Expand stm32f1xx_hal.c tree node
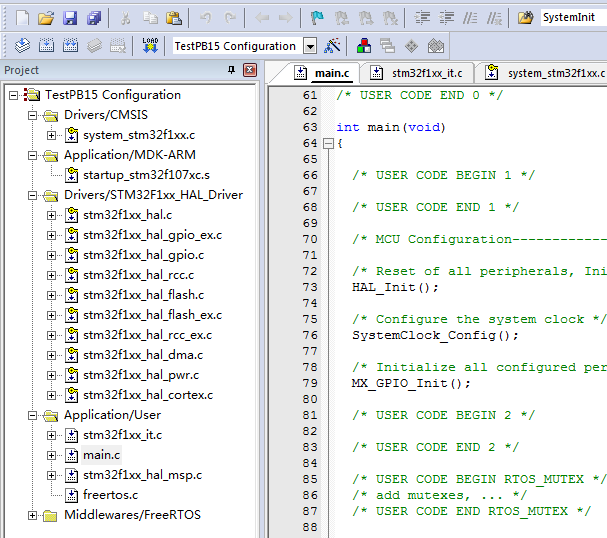This screenshot has width=607, height=538. [x=51, y=216]
